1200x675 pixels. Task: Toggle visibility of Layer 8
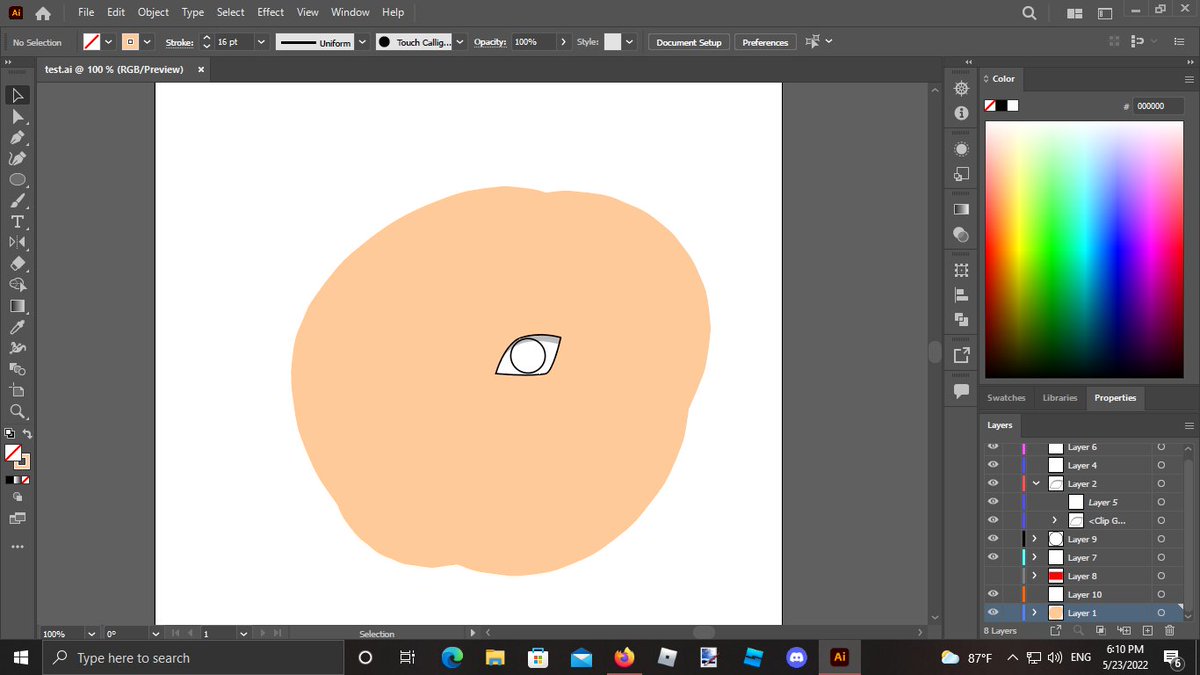tap(993, 576)
